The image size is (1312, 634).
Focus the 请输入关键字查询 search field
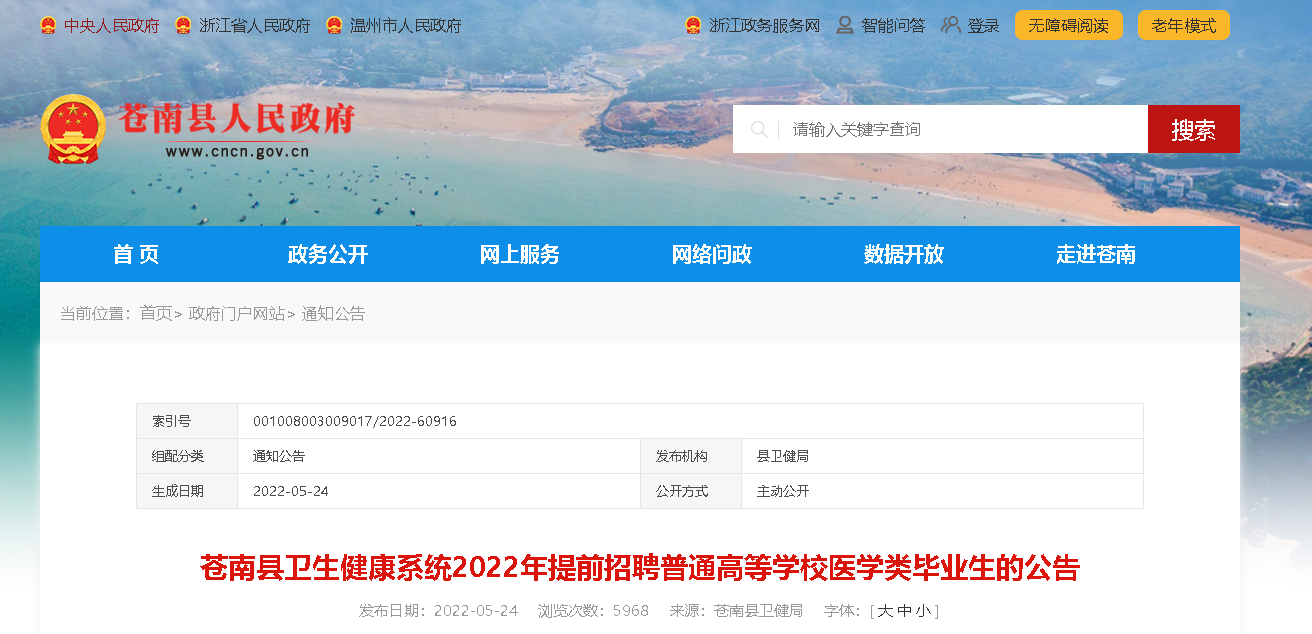(940, 129)
